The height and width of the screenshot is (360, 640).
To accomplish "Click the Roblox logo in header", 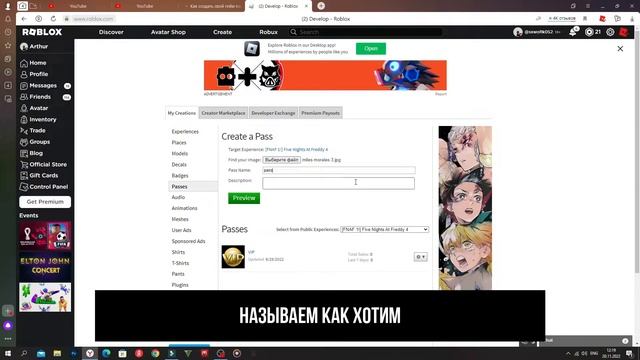I will coord(42,32).
